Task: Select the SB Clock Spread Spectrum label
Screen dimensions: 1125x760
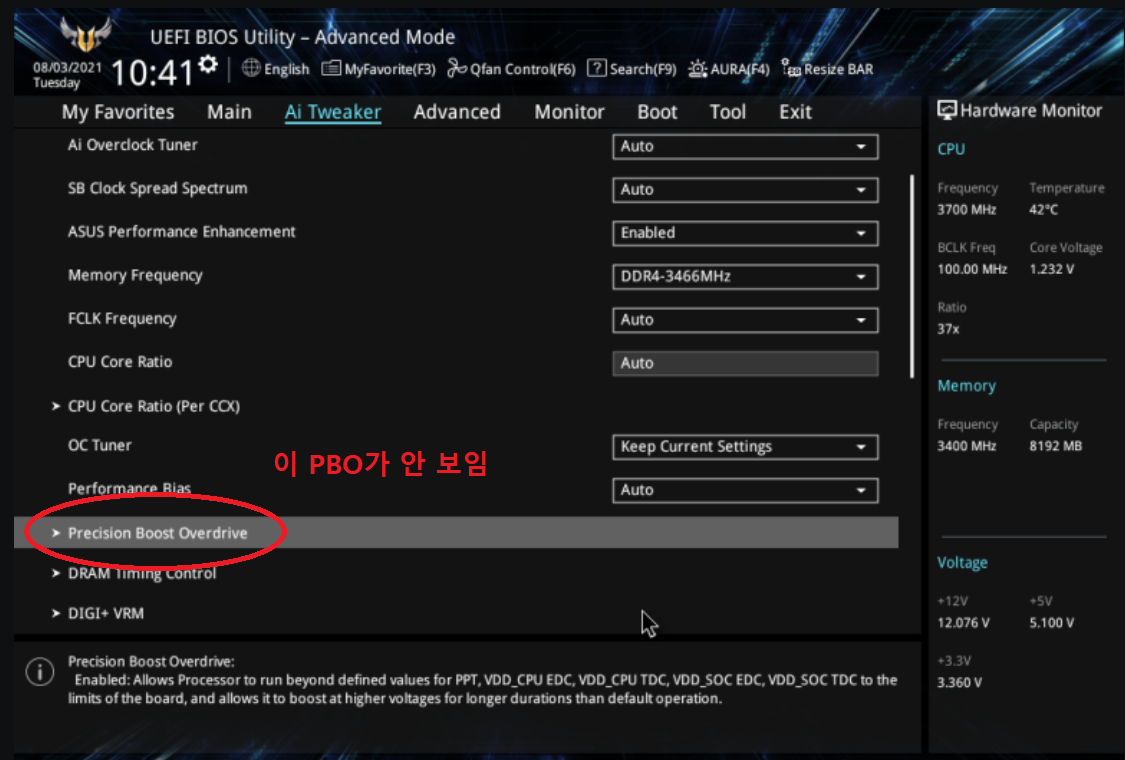Action: coord(158,188)
